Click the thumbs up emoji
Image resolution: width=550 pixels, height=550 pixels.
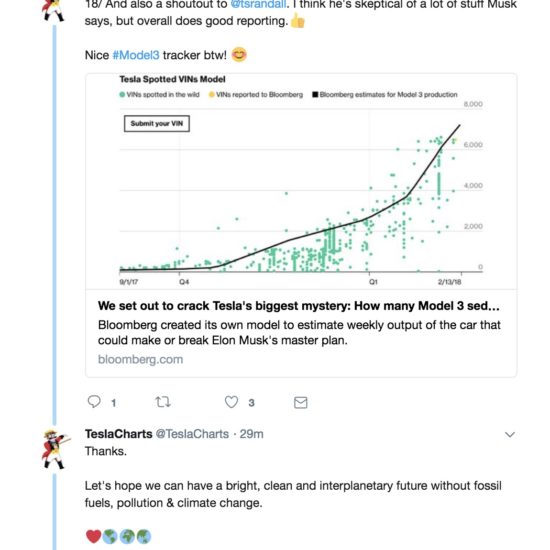(x=298, y=21)
